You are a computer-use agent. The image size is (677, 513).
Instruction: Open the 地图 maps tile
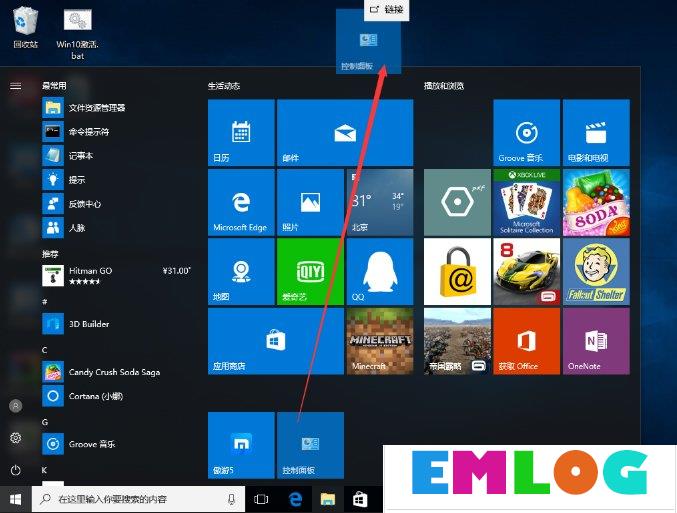tap(241, 272)
